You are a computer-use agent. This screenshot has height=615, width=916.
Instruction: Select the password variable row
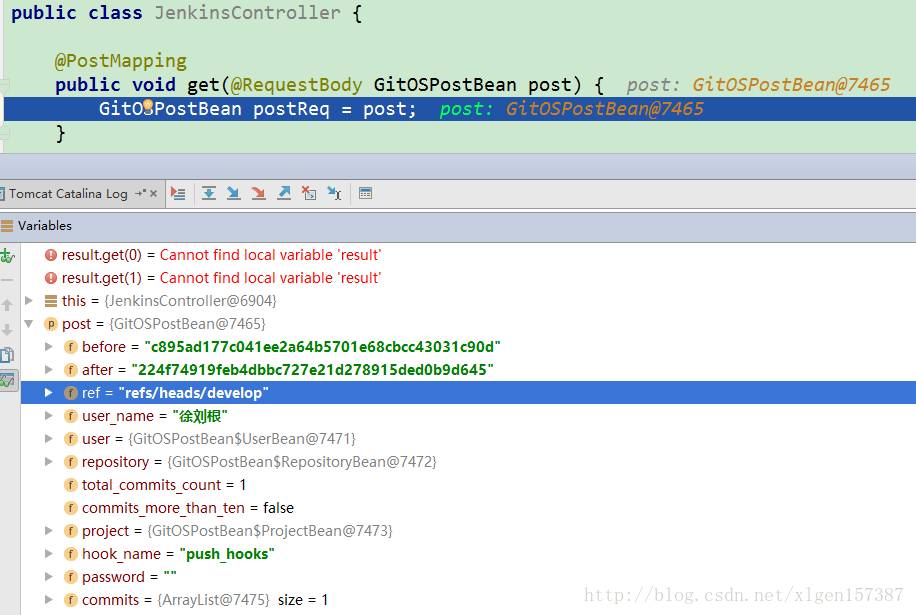point(468,577)
